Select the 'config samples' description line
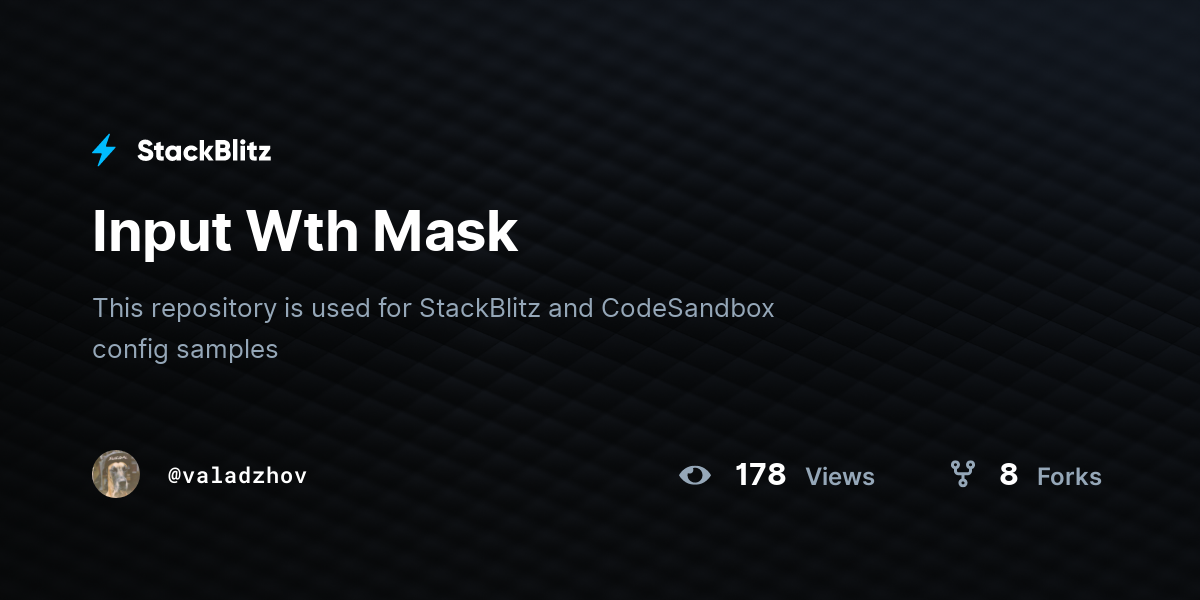 pos(185,351)
